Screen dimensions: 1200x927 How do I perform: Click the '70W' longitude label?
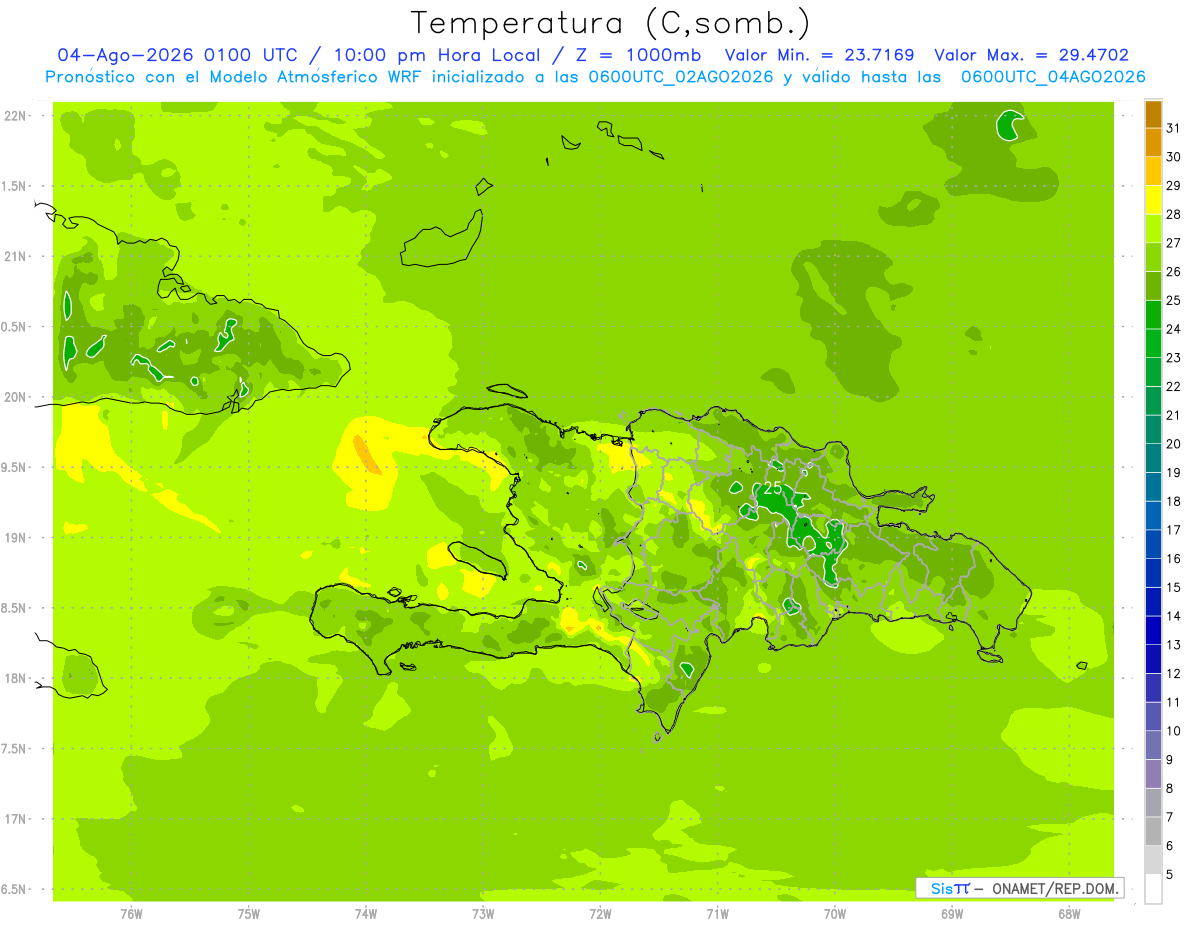[x=835, y=914]
